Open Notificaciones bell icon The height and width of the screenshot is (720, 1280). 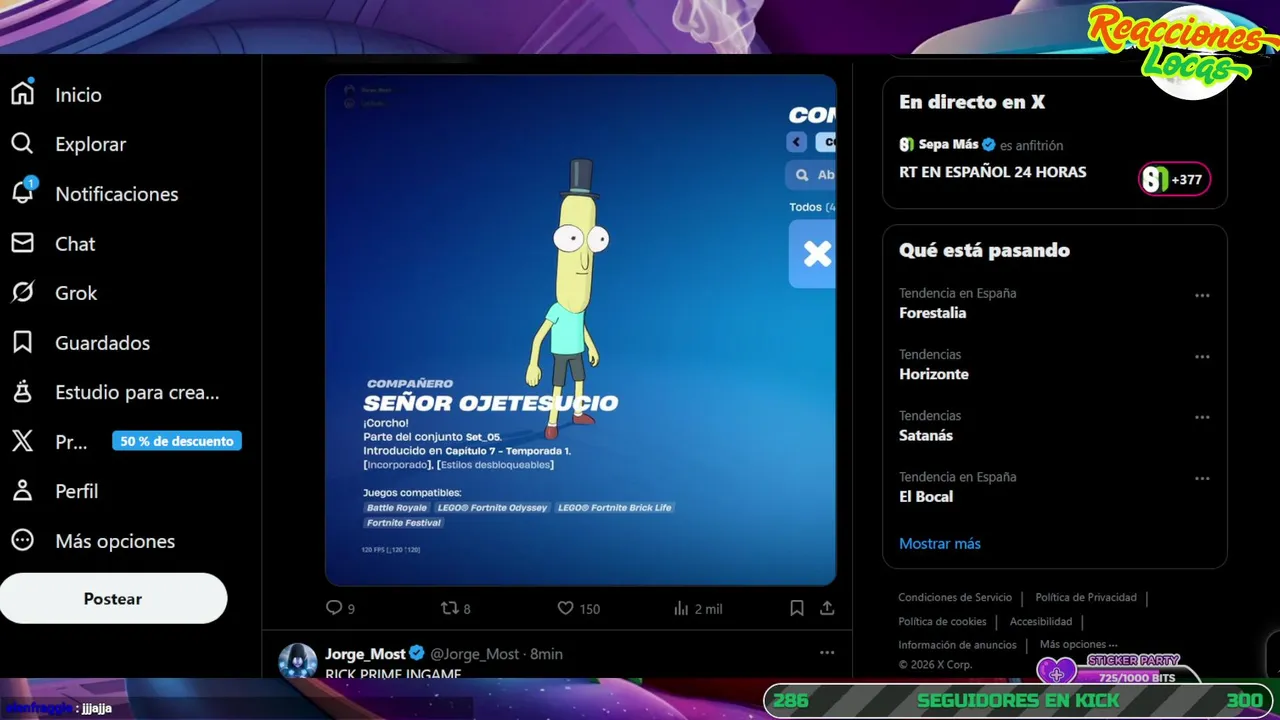[22, 193]
